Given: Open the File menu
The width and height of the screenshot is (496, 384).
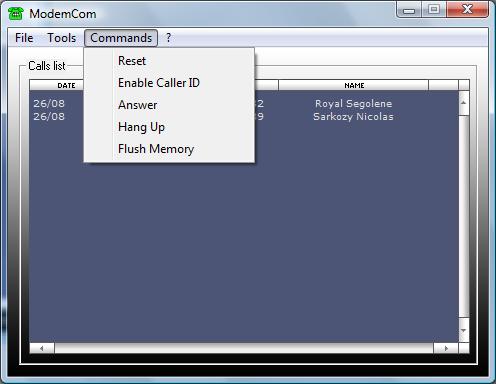Looking at the screenshot, I should pyautogui.click(x=24, y=38).
